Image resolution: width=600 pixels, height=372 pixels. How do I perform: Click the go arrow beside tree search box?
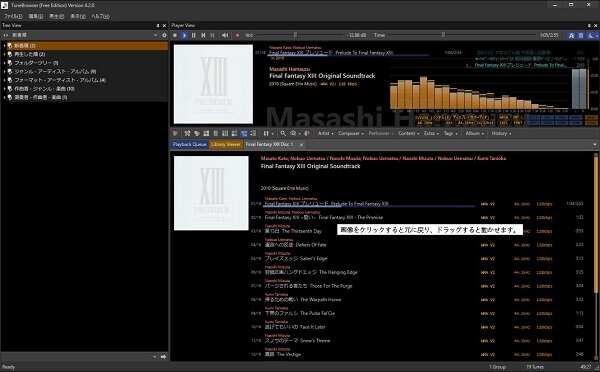coord(163,357)
